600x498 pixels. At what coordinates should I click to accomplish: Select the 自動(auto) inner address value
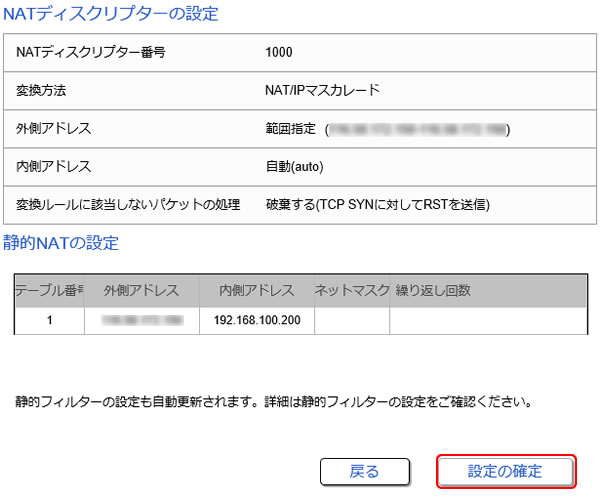[294, 167]
